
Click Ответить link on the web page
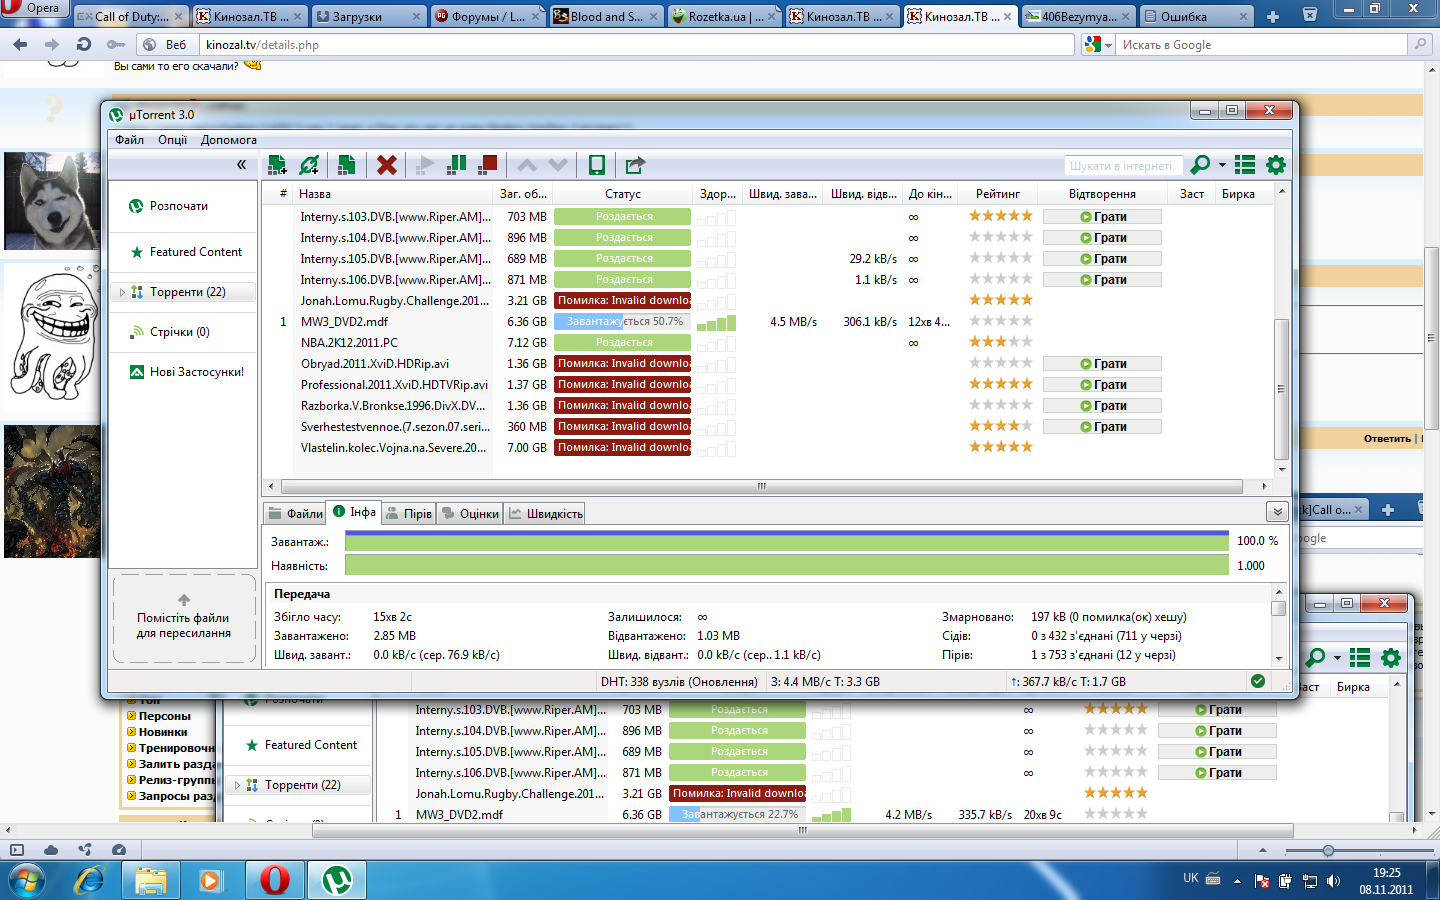pos(1387,438)
